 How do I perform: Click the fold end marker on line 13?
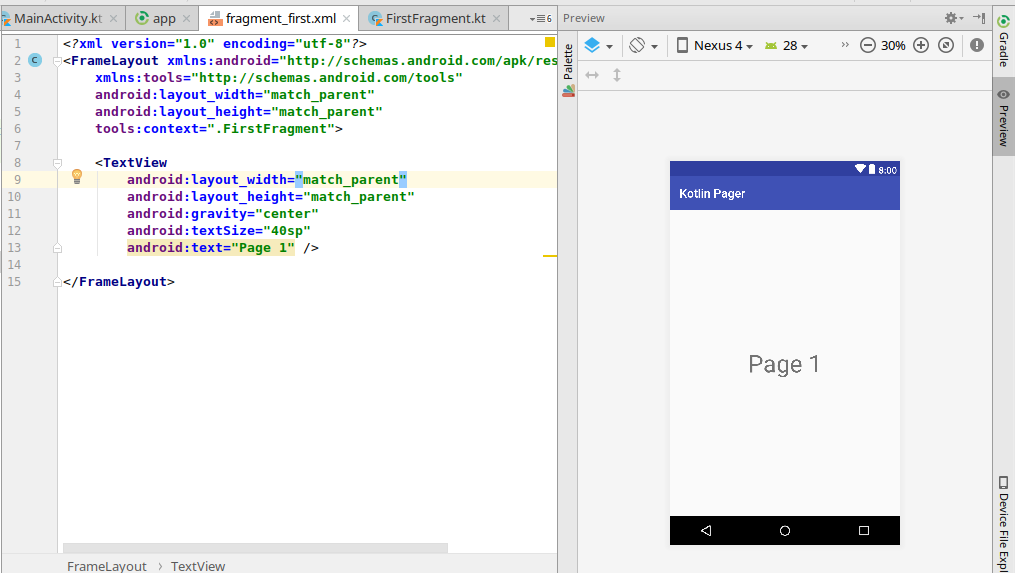(57, 248)
